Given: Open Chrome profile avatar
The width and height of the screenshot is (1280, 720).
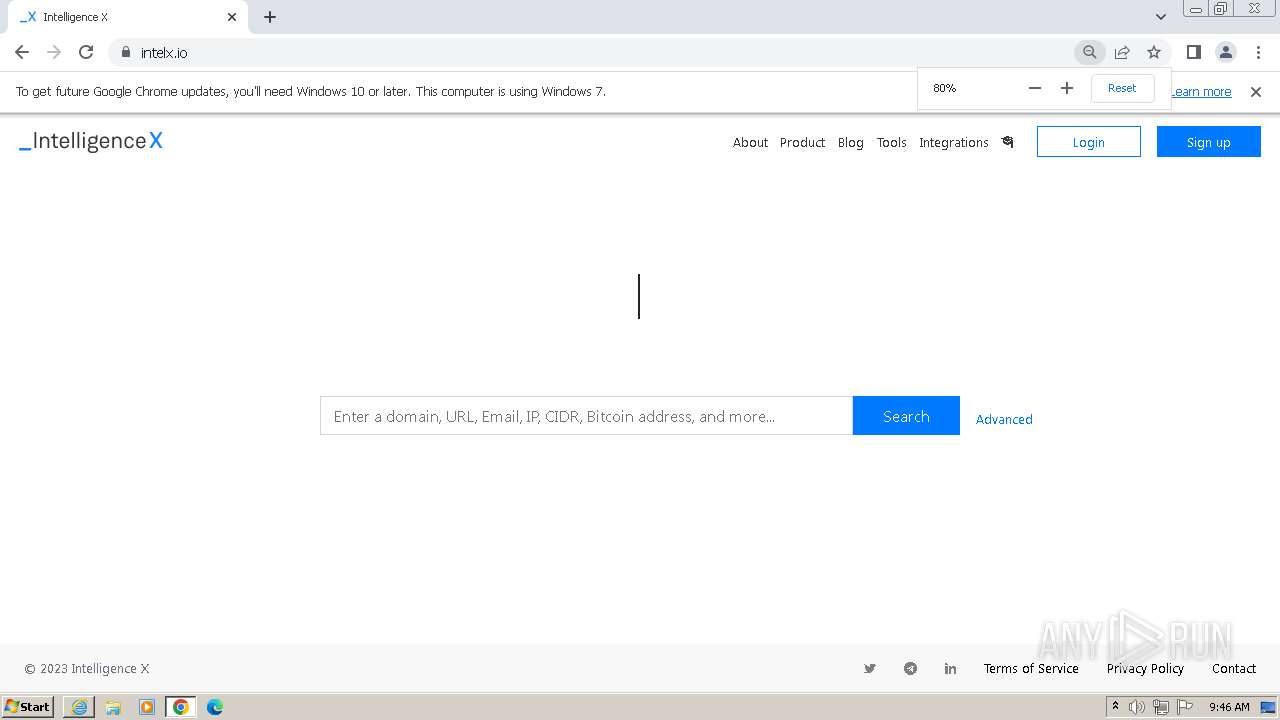Looking at the screenshot, I should (x=1226, y=52).
